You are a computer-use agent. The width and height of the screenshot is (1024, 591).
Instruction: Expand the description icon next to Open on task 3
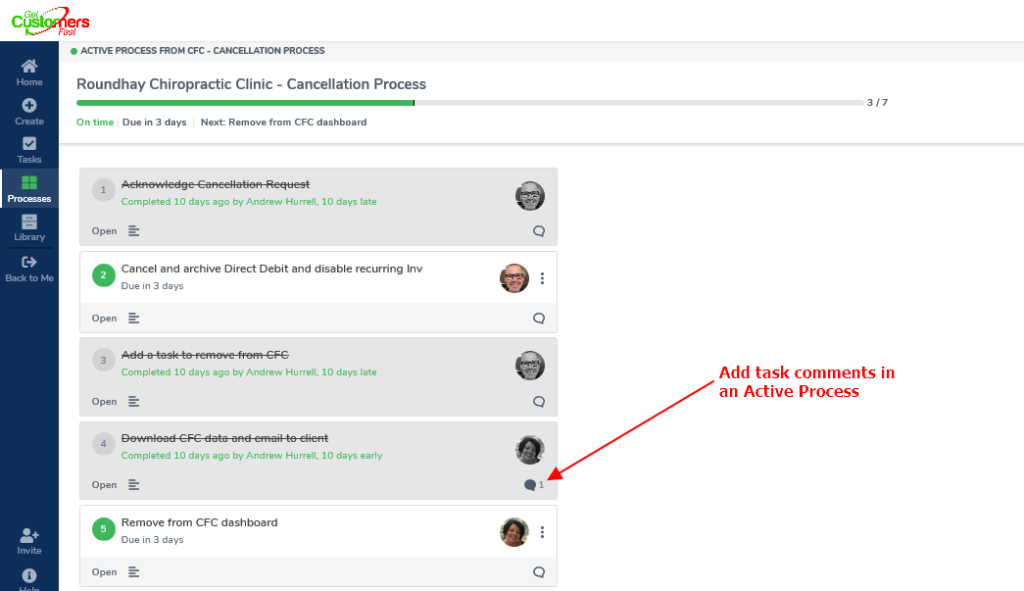(132, 401)
